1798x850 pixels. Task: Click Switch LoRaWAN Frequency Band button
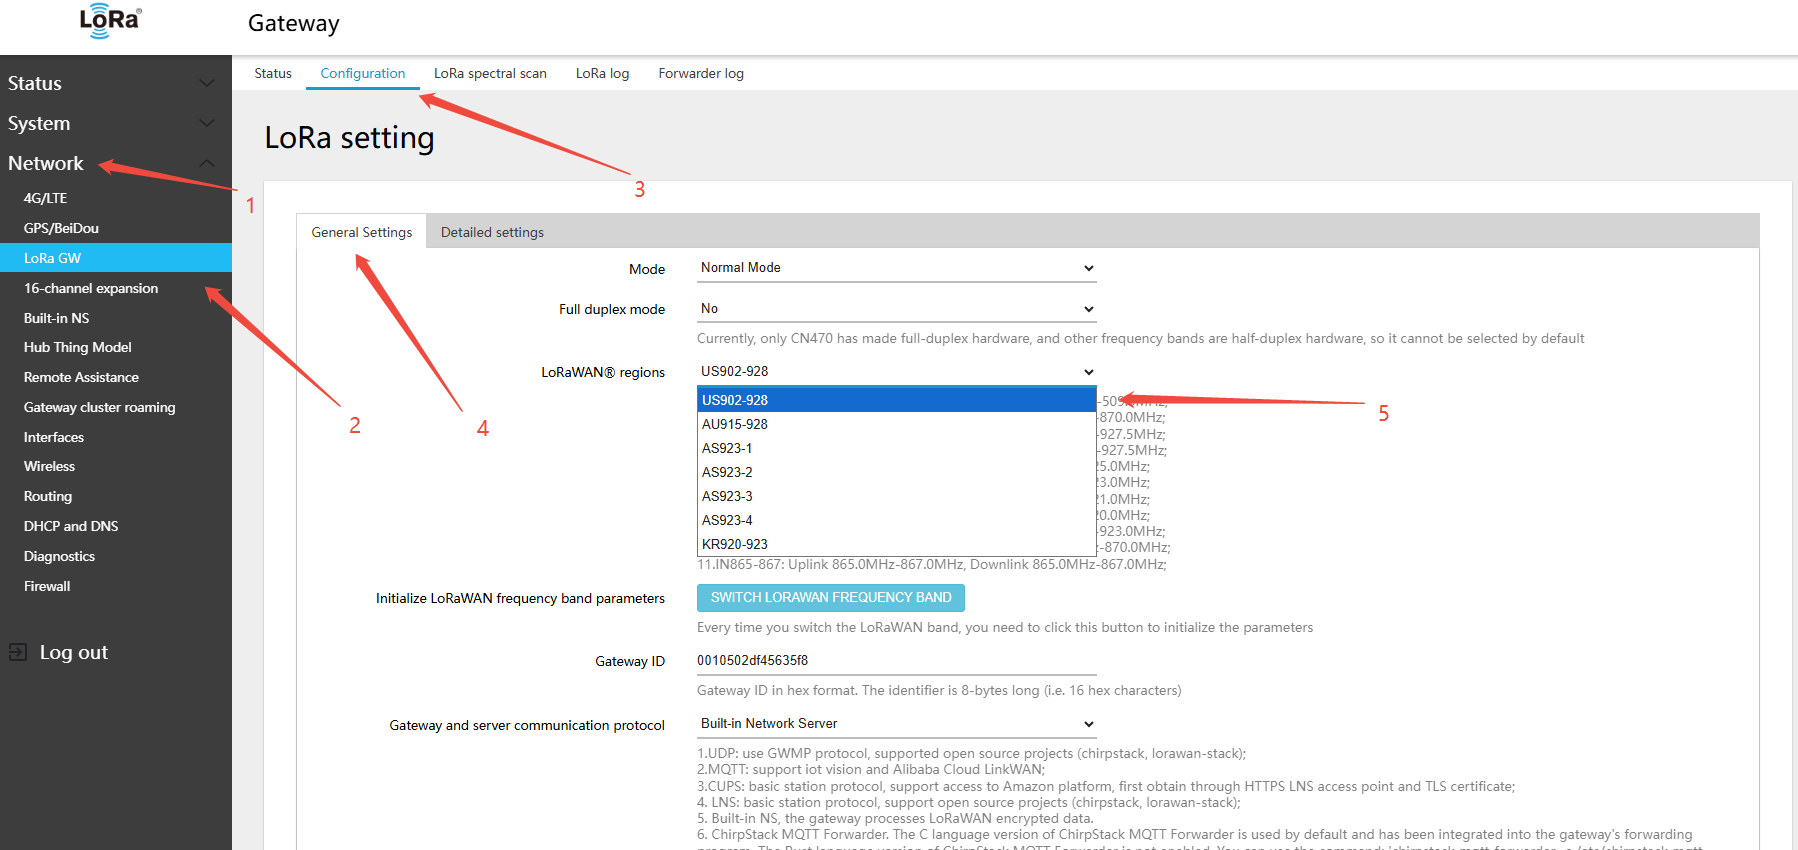(x=830, y=597)
